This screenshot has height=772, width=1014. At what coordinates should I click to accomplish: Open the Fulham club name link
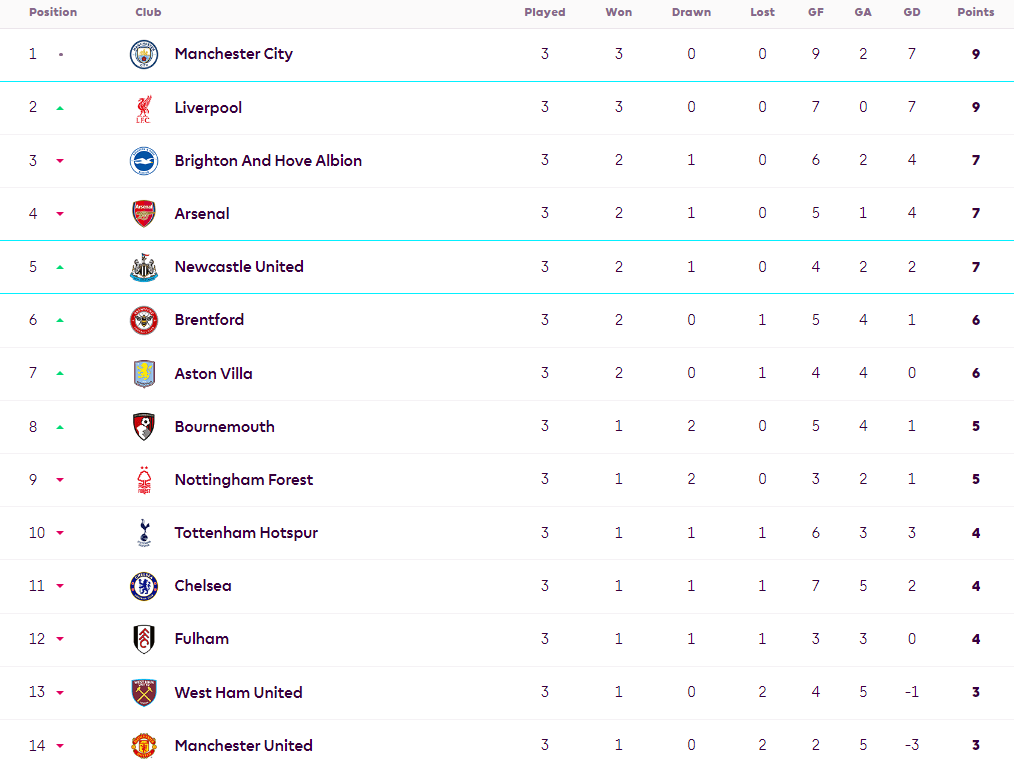(x=201, y=639)
